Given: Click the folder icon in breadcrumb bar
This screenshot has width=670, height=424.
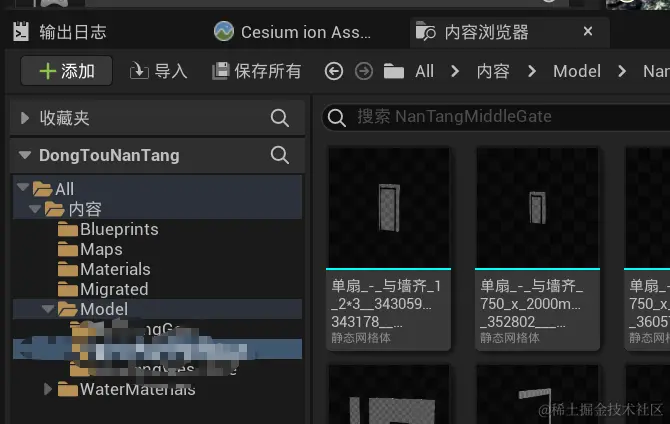Looking at the screenshot, I should click(x=394, y=71).
